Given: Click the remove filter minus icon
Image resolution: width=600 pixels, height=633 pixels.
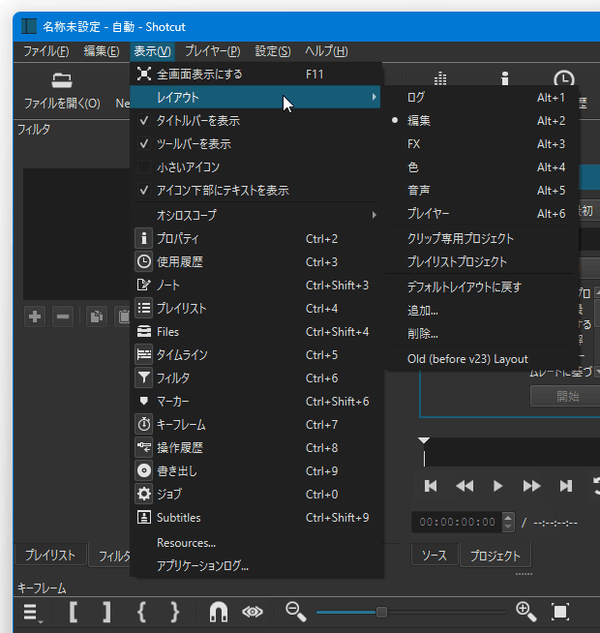Looking at the screenshot, I should click(x=63, y=316).
